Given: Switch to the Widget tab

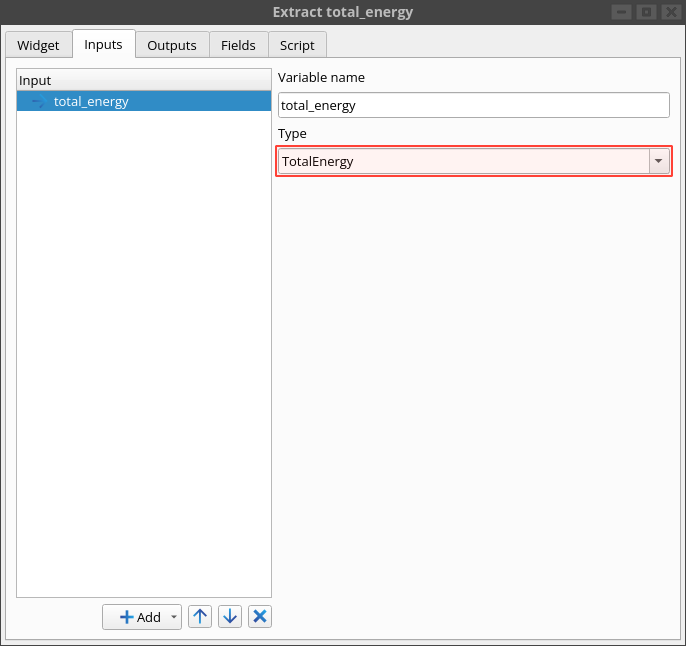Looking at the screenshot, I should click(x=38, y=45).
